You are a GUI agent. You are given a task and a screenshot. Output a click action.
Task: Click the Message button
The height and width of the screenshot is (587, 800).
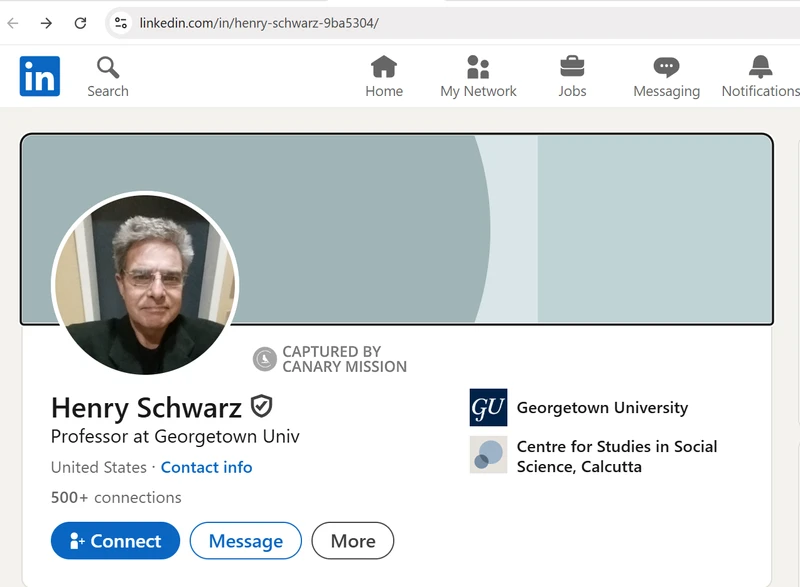pyautogui.click(x=245, y=541)
